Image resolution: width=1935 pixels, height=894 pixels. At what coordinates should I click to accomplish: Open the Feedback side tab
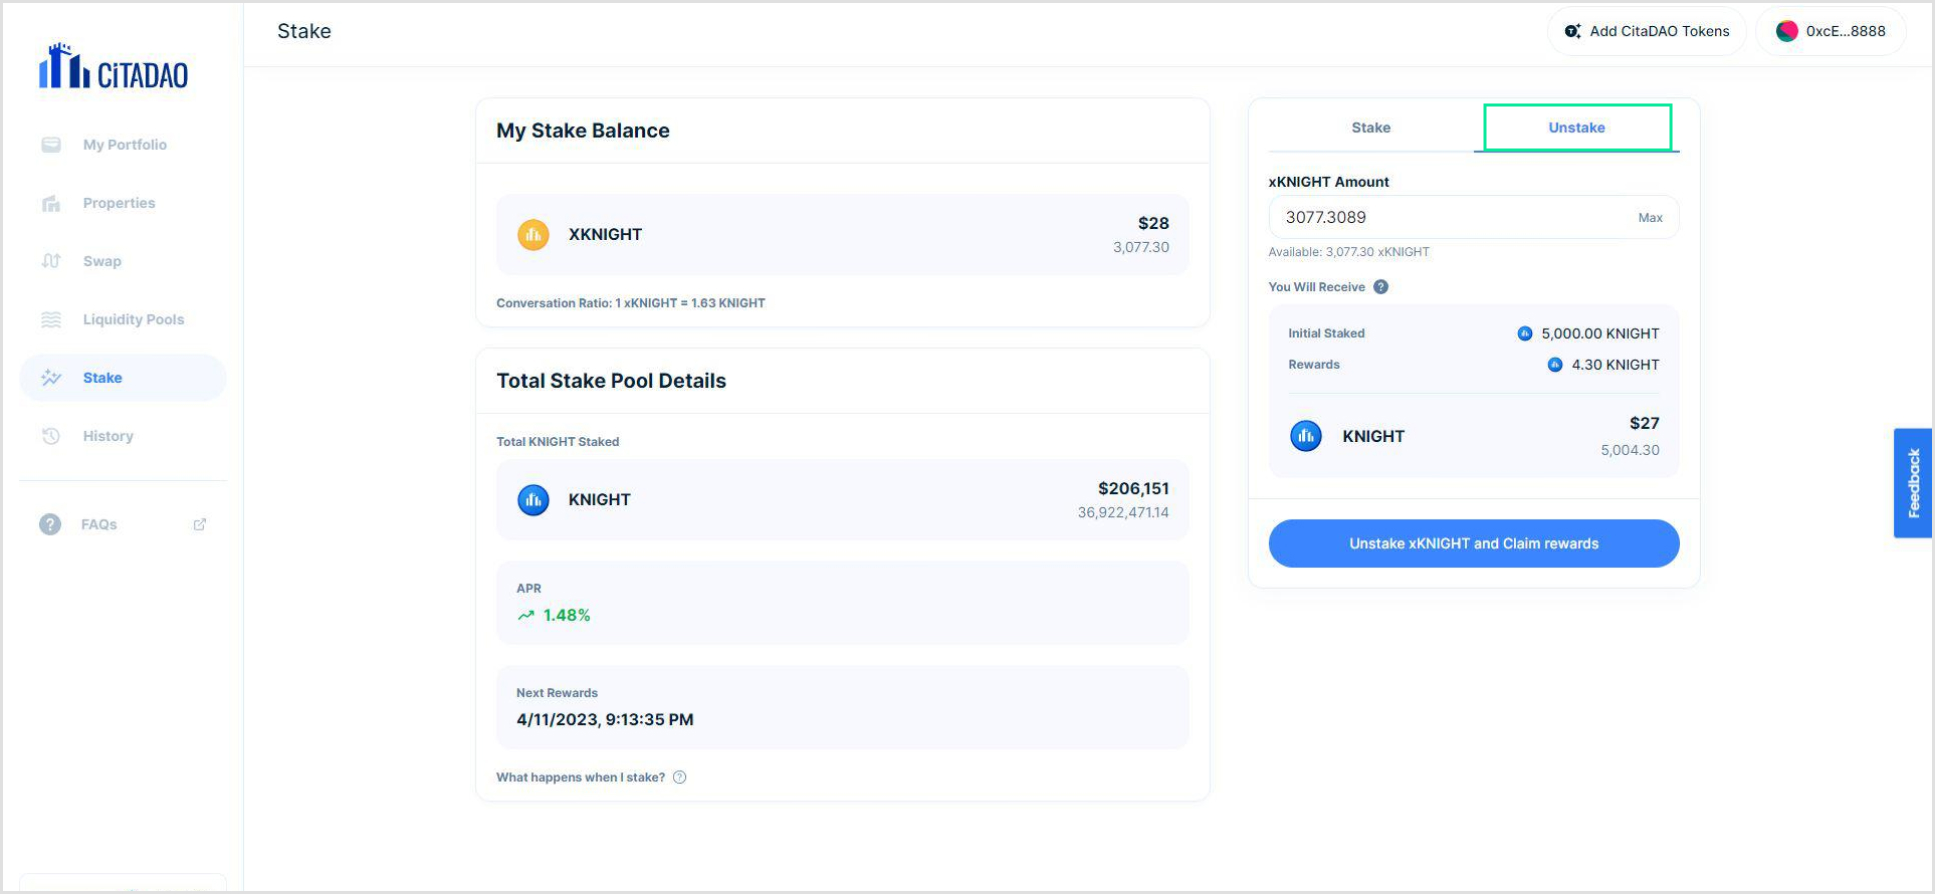(x=1912, y=483)
